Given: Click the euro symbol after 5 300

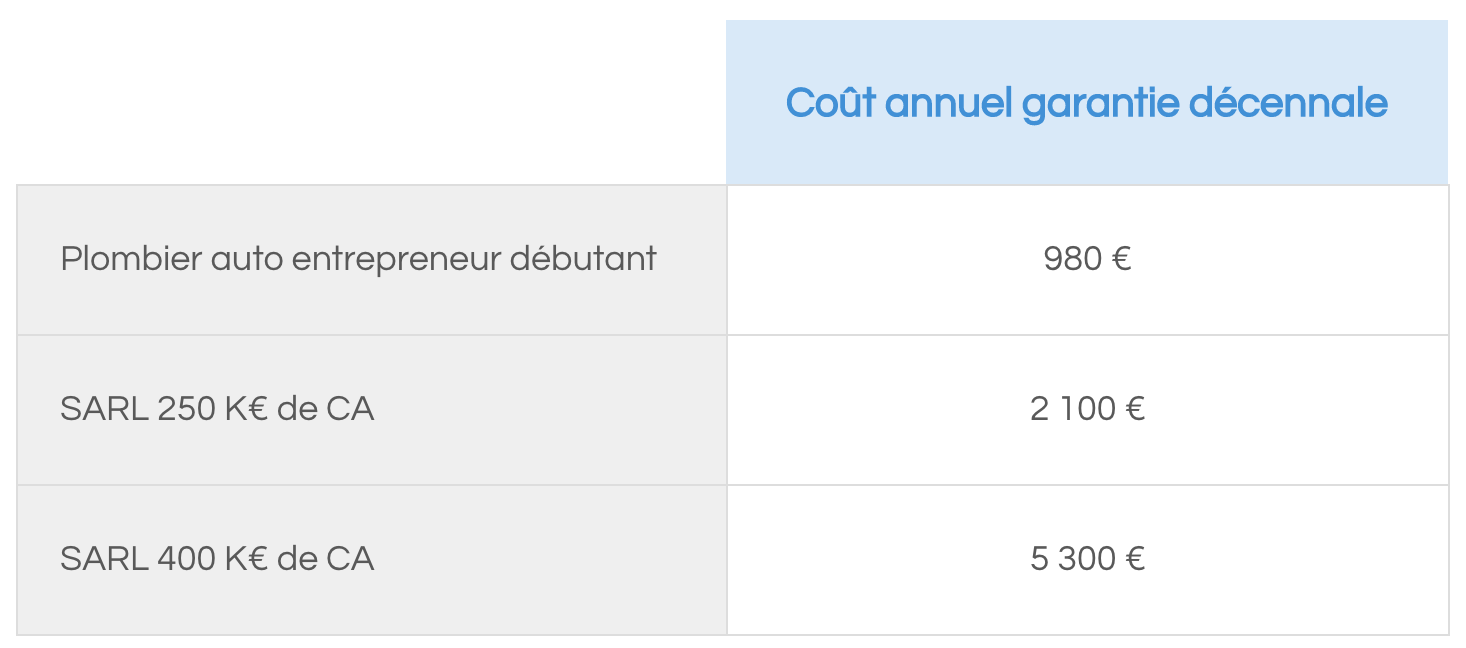Looking at the screenshot, I should [x=1134, y=560].
